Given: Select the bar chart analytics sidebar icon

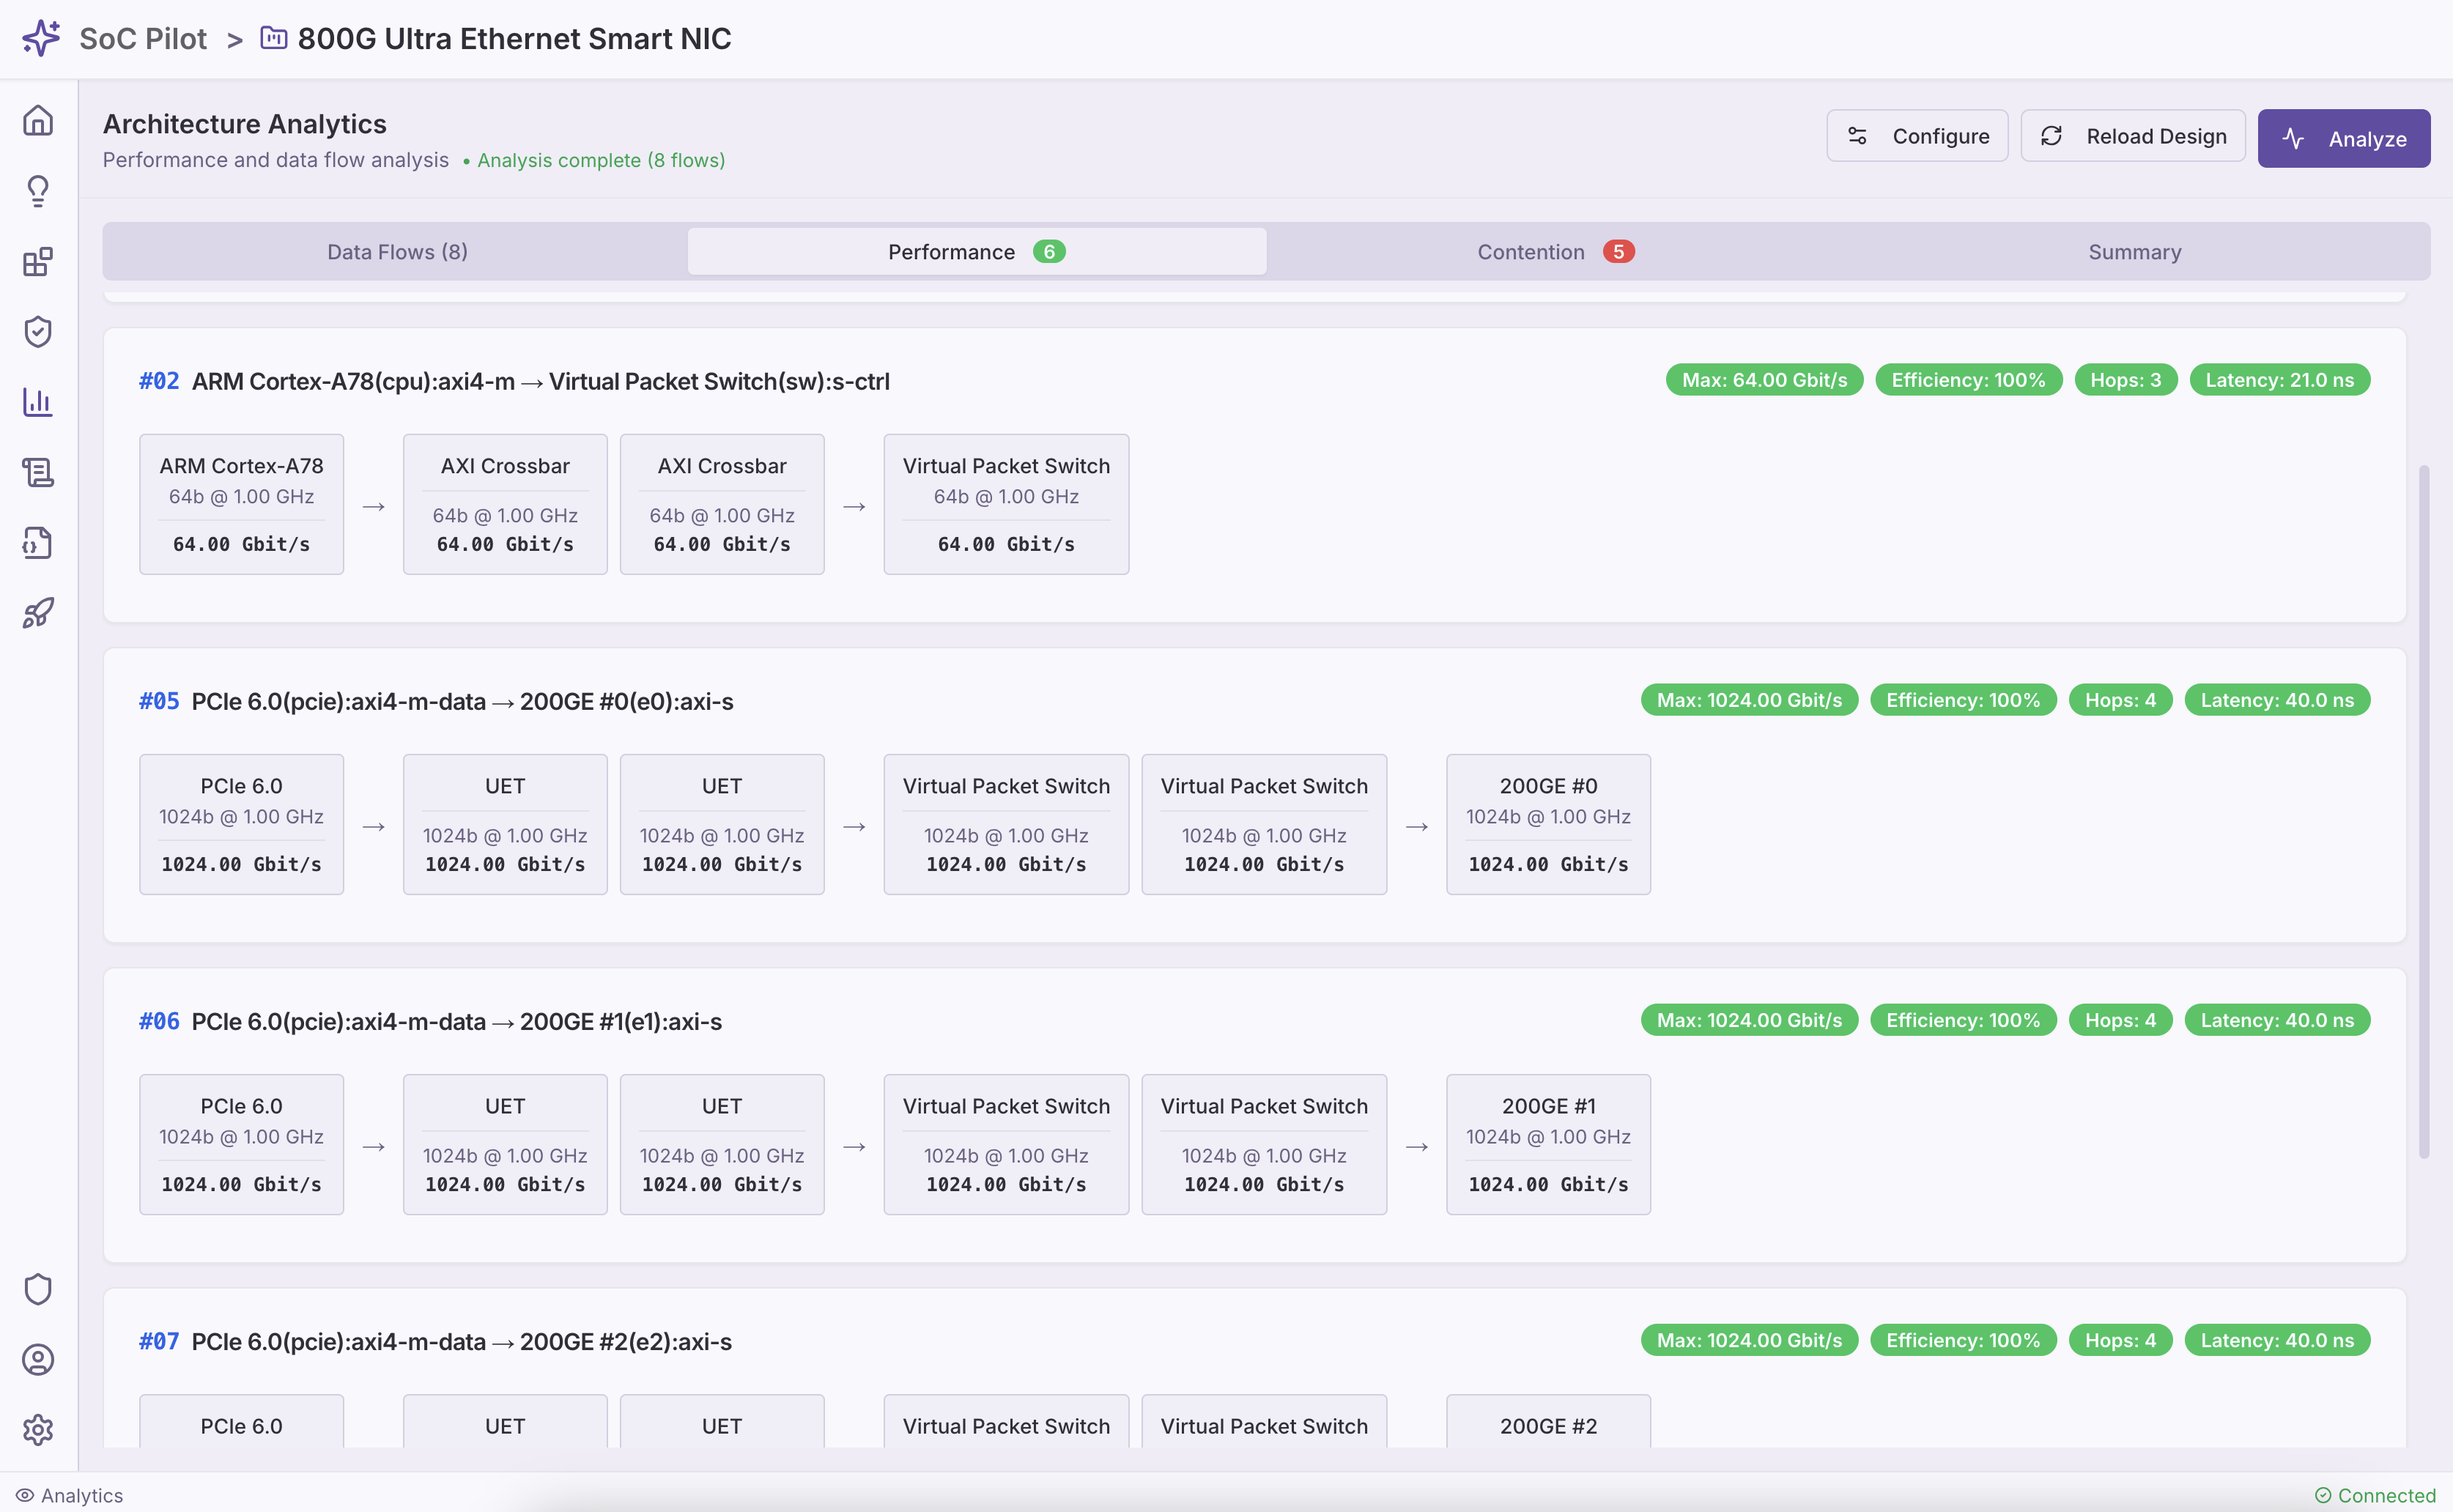Looking at the screenshot, I should [38, 402].
